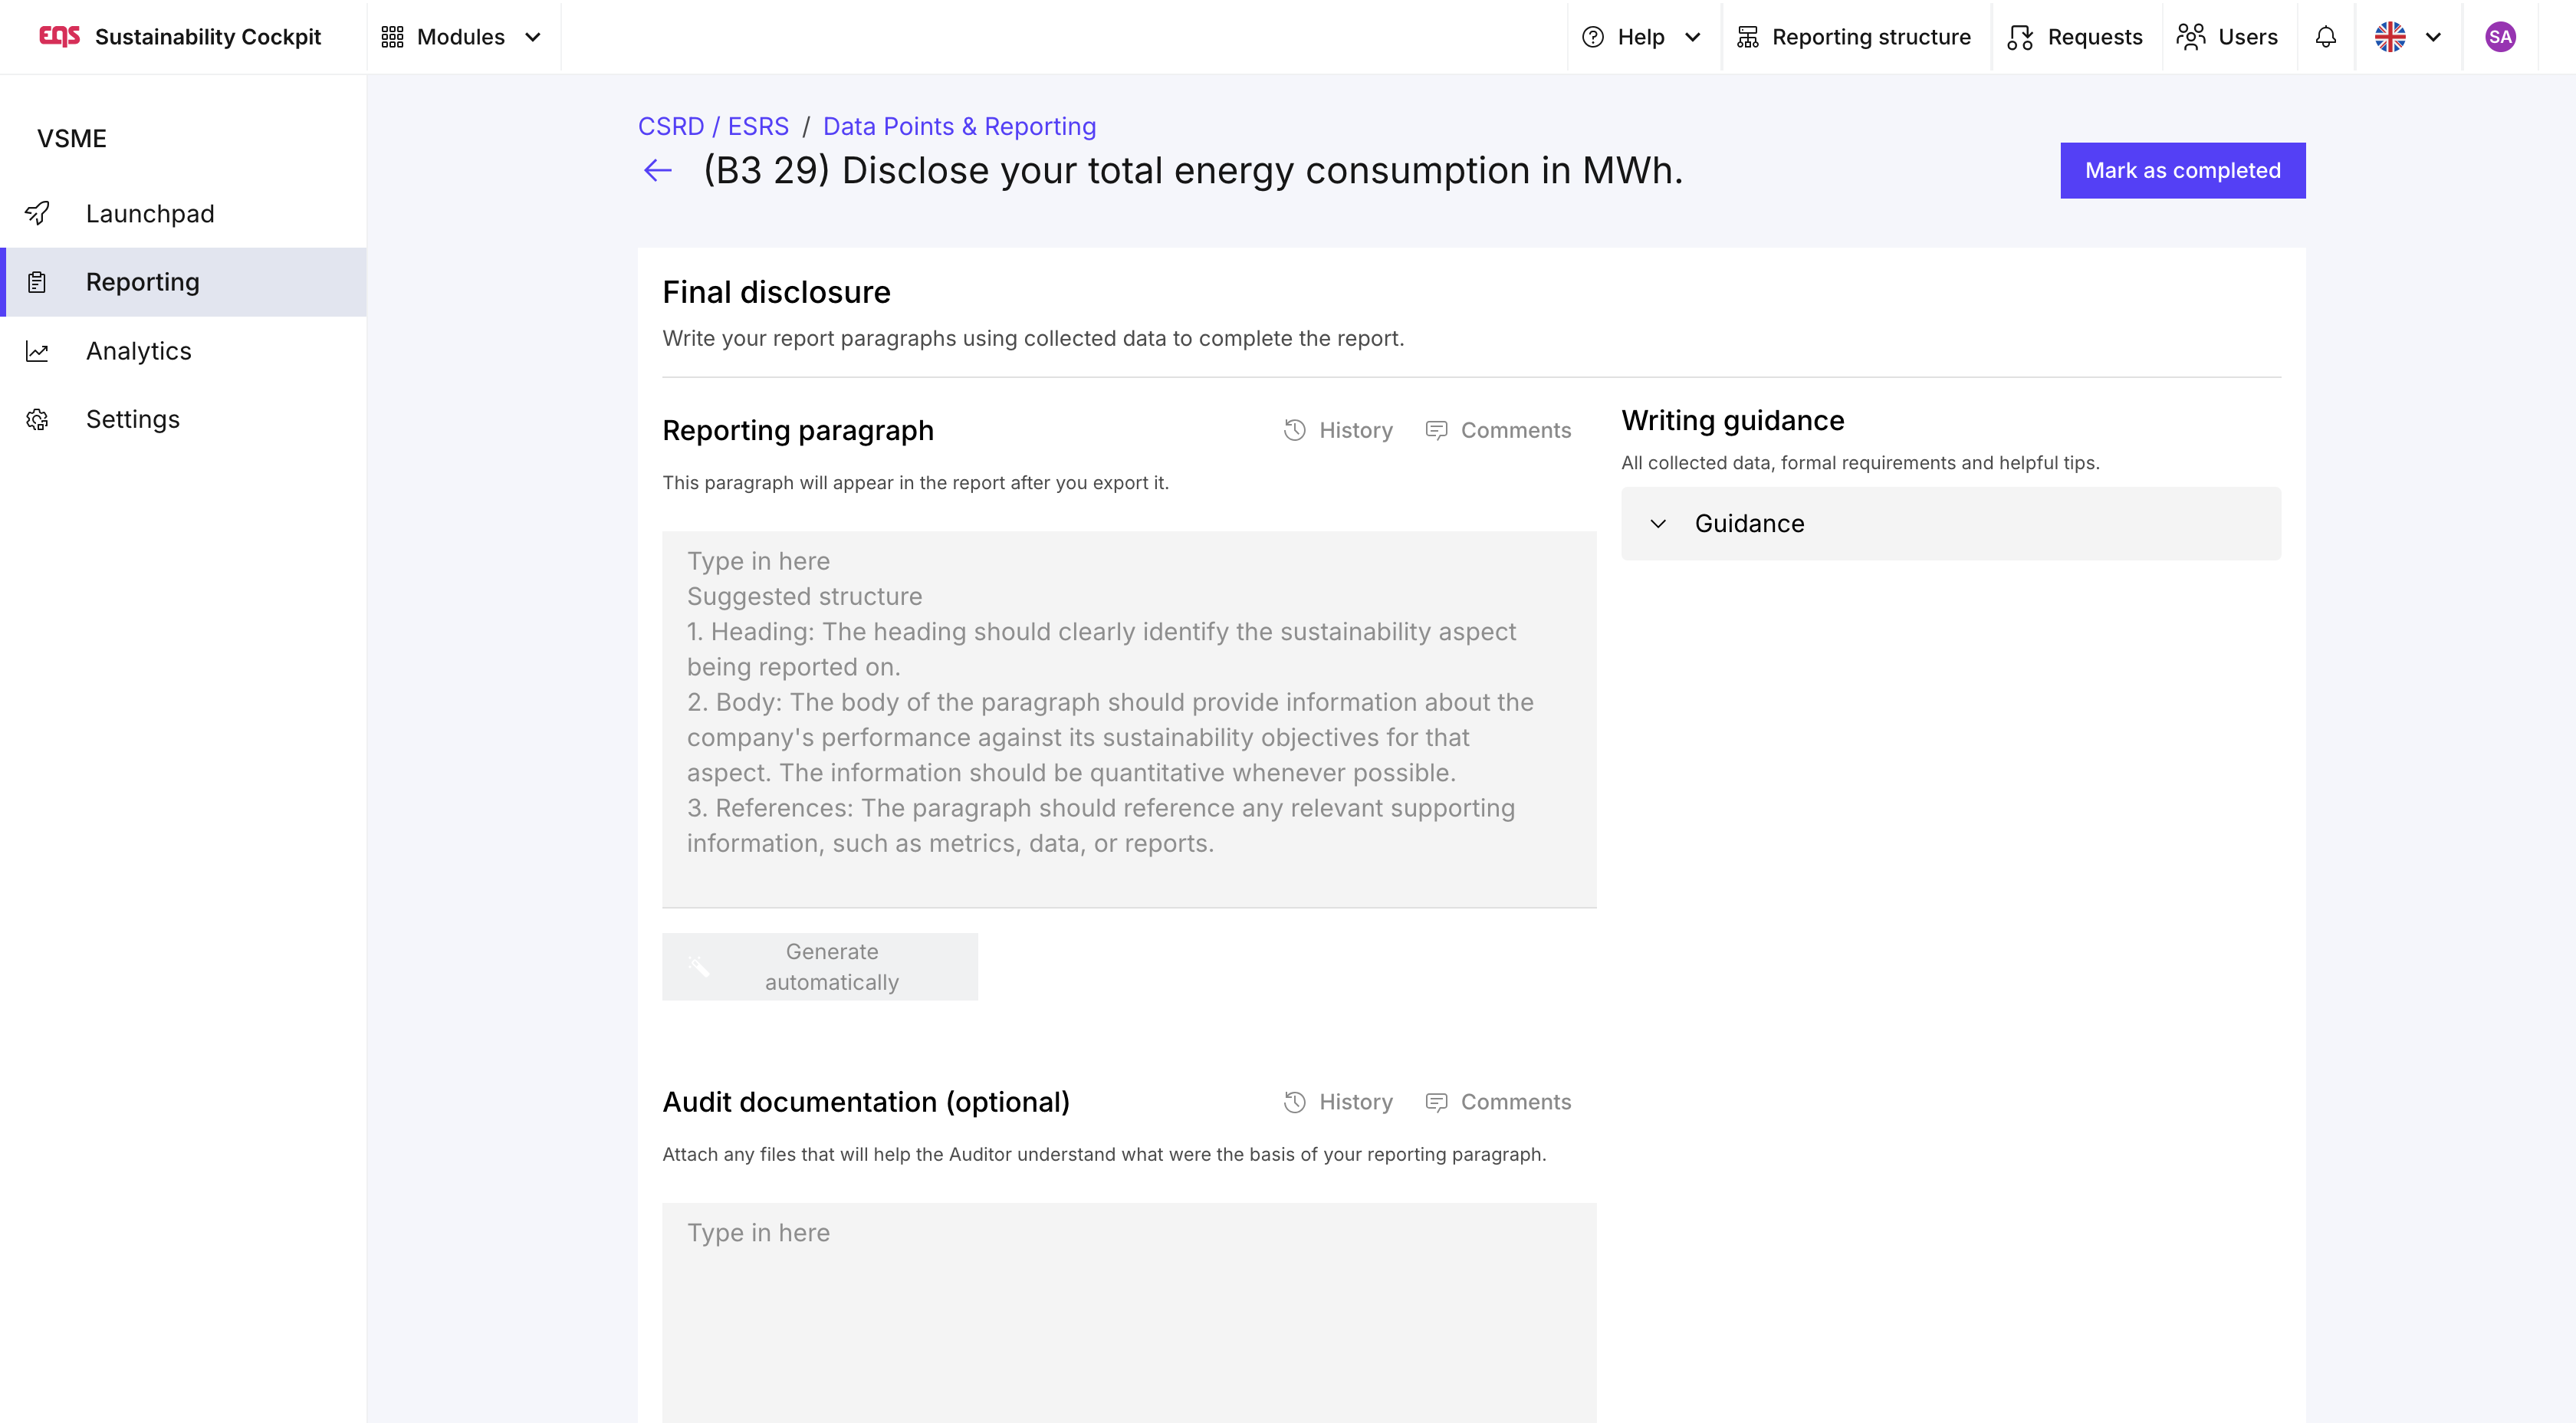2576x1423 pixels.
Task: Go to Launchpad in sidebar
Action: [150, 214]
